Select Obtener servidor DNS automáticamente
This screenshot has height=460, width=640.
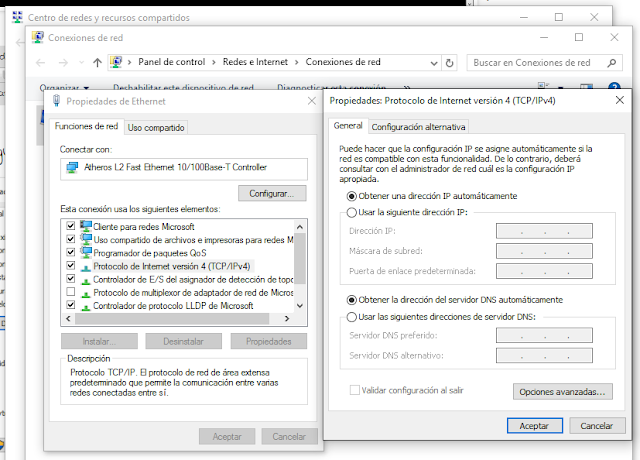pyautogui.click(x=351, y=300)
